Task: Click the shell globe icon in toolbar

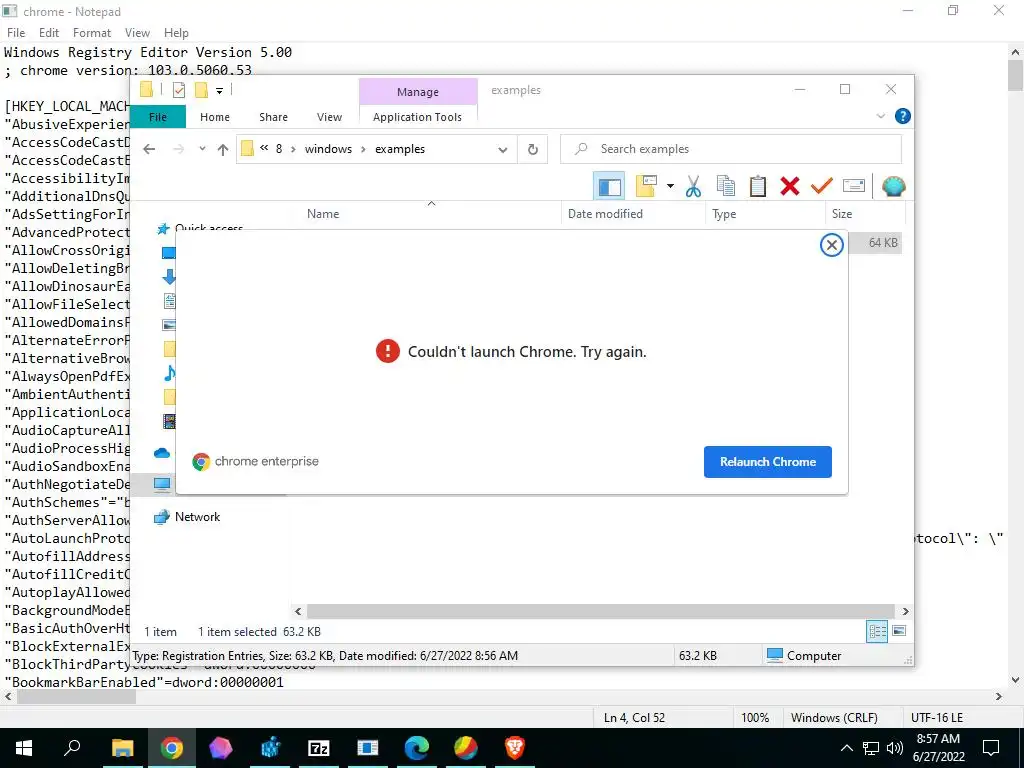Action: pyautogui.click(x=893, y=187)
